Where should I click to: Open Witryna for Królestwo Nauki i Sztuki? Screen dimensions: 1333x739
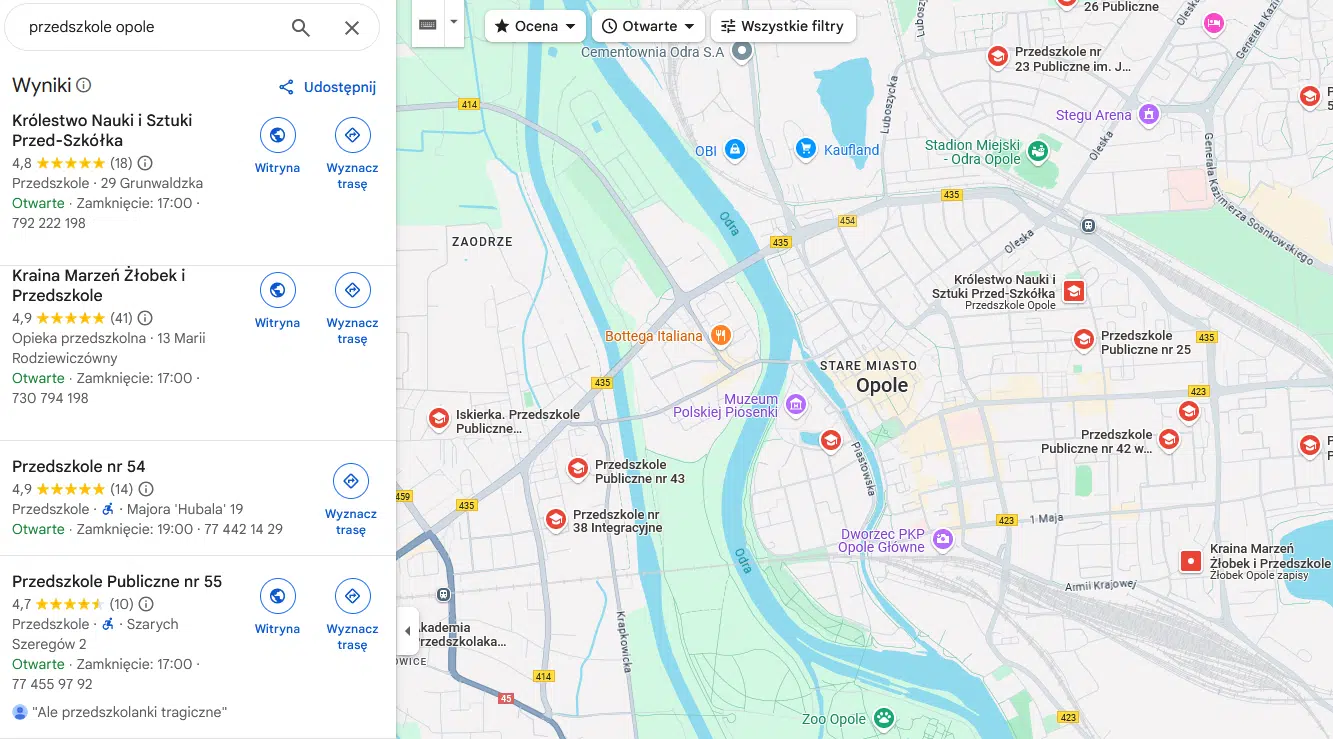[277, 146]
